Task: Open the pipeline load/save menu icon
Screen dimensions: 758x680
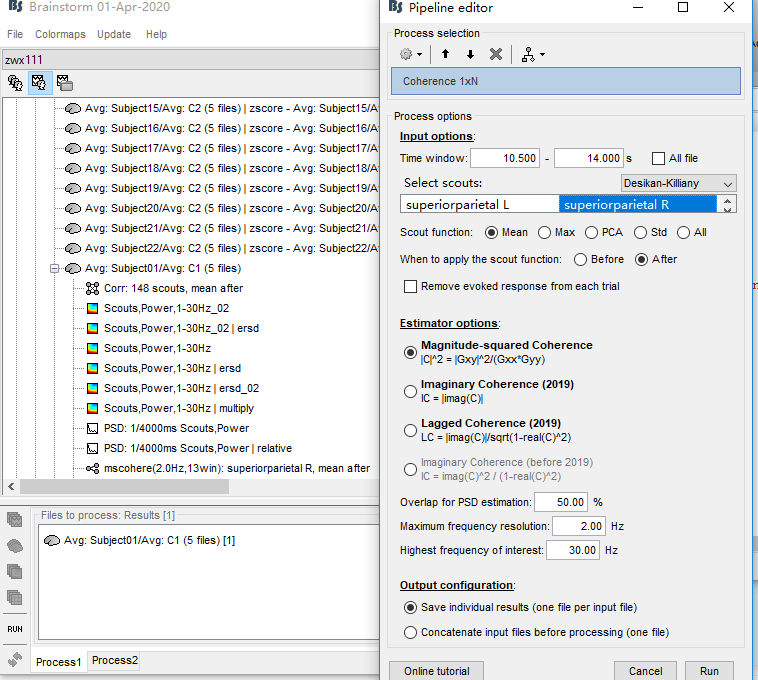Action: tap(533, 55)
